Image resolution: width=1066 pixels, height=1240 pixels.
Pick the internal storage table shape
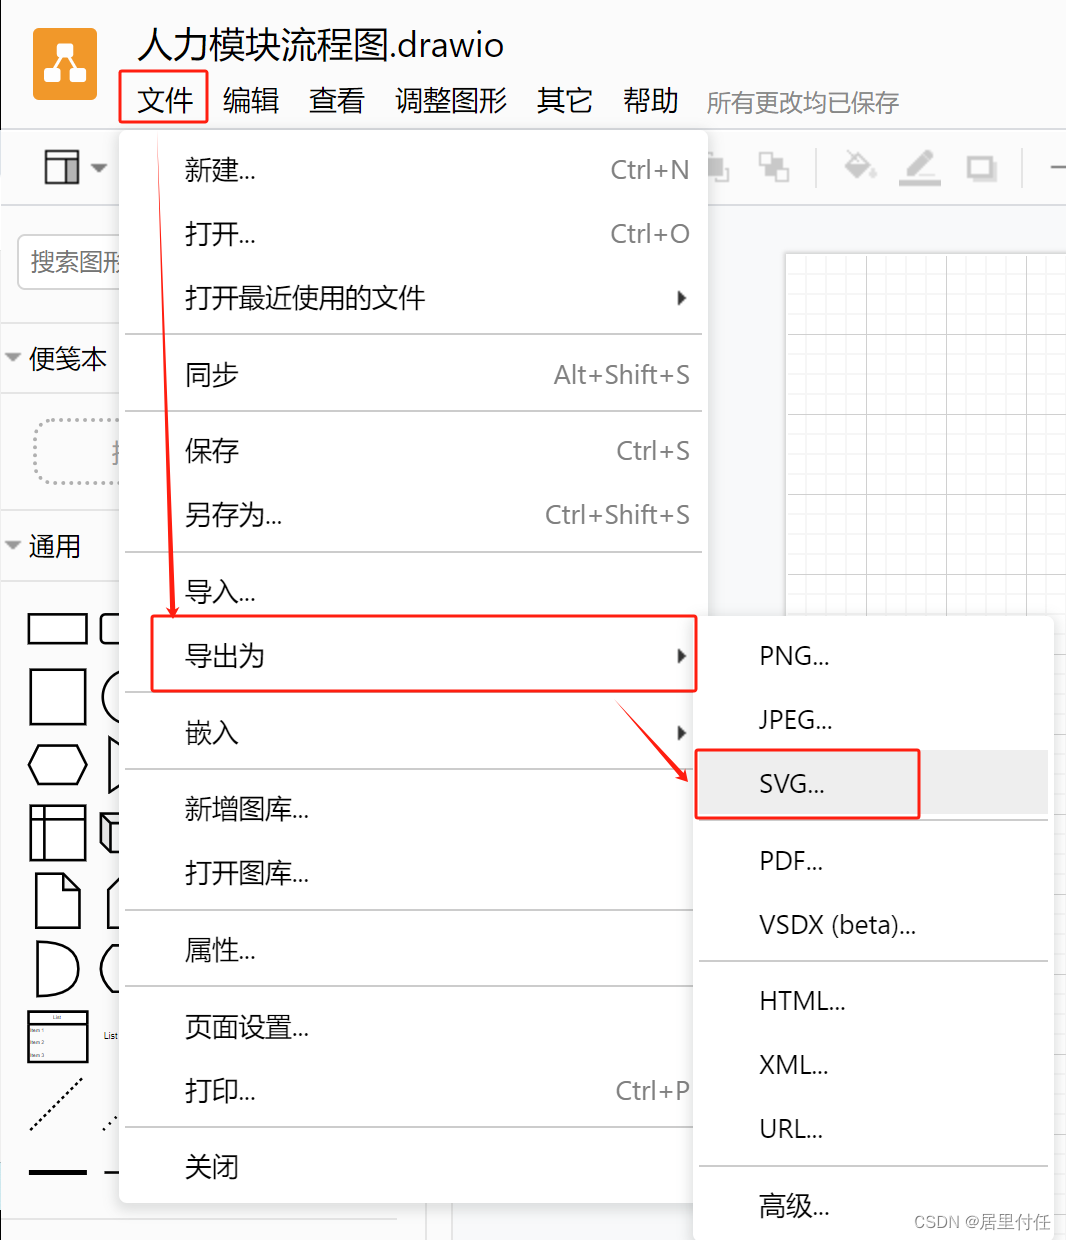[58, 833]
